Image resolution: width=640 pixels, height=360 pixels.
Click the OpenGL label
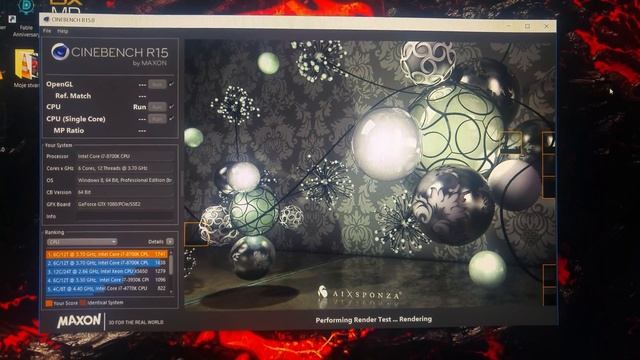(60, 84)
